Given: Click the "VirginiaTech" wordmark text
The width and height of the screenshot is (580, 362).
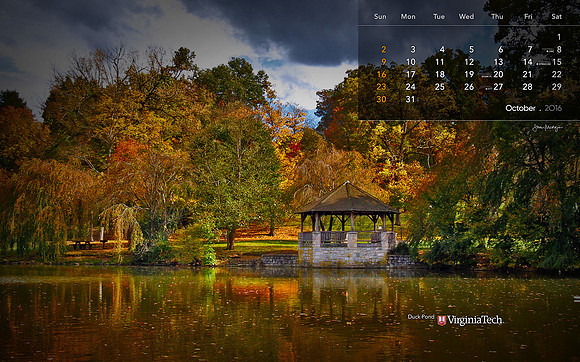Looking at the screenshot, I should (x=475, y=320).
